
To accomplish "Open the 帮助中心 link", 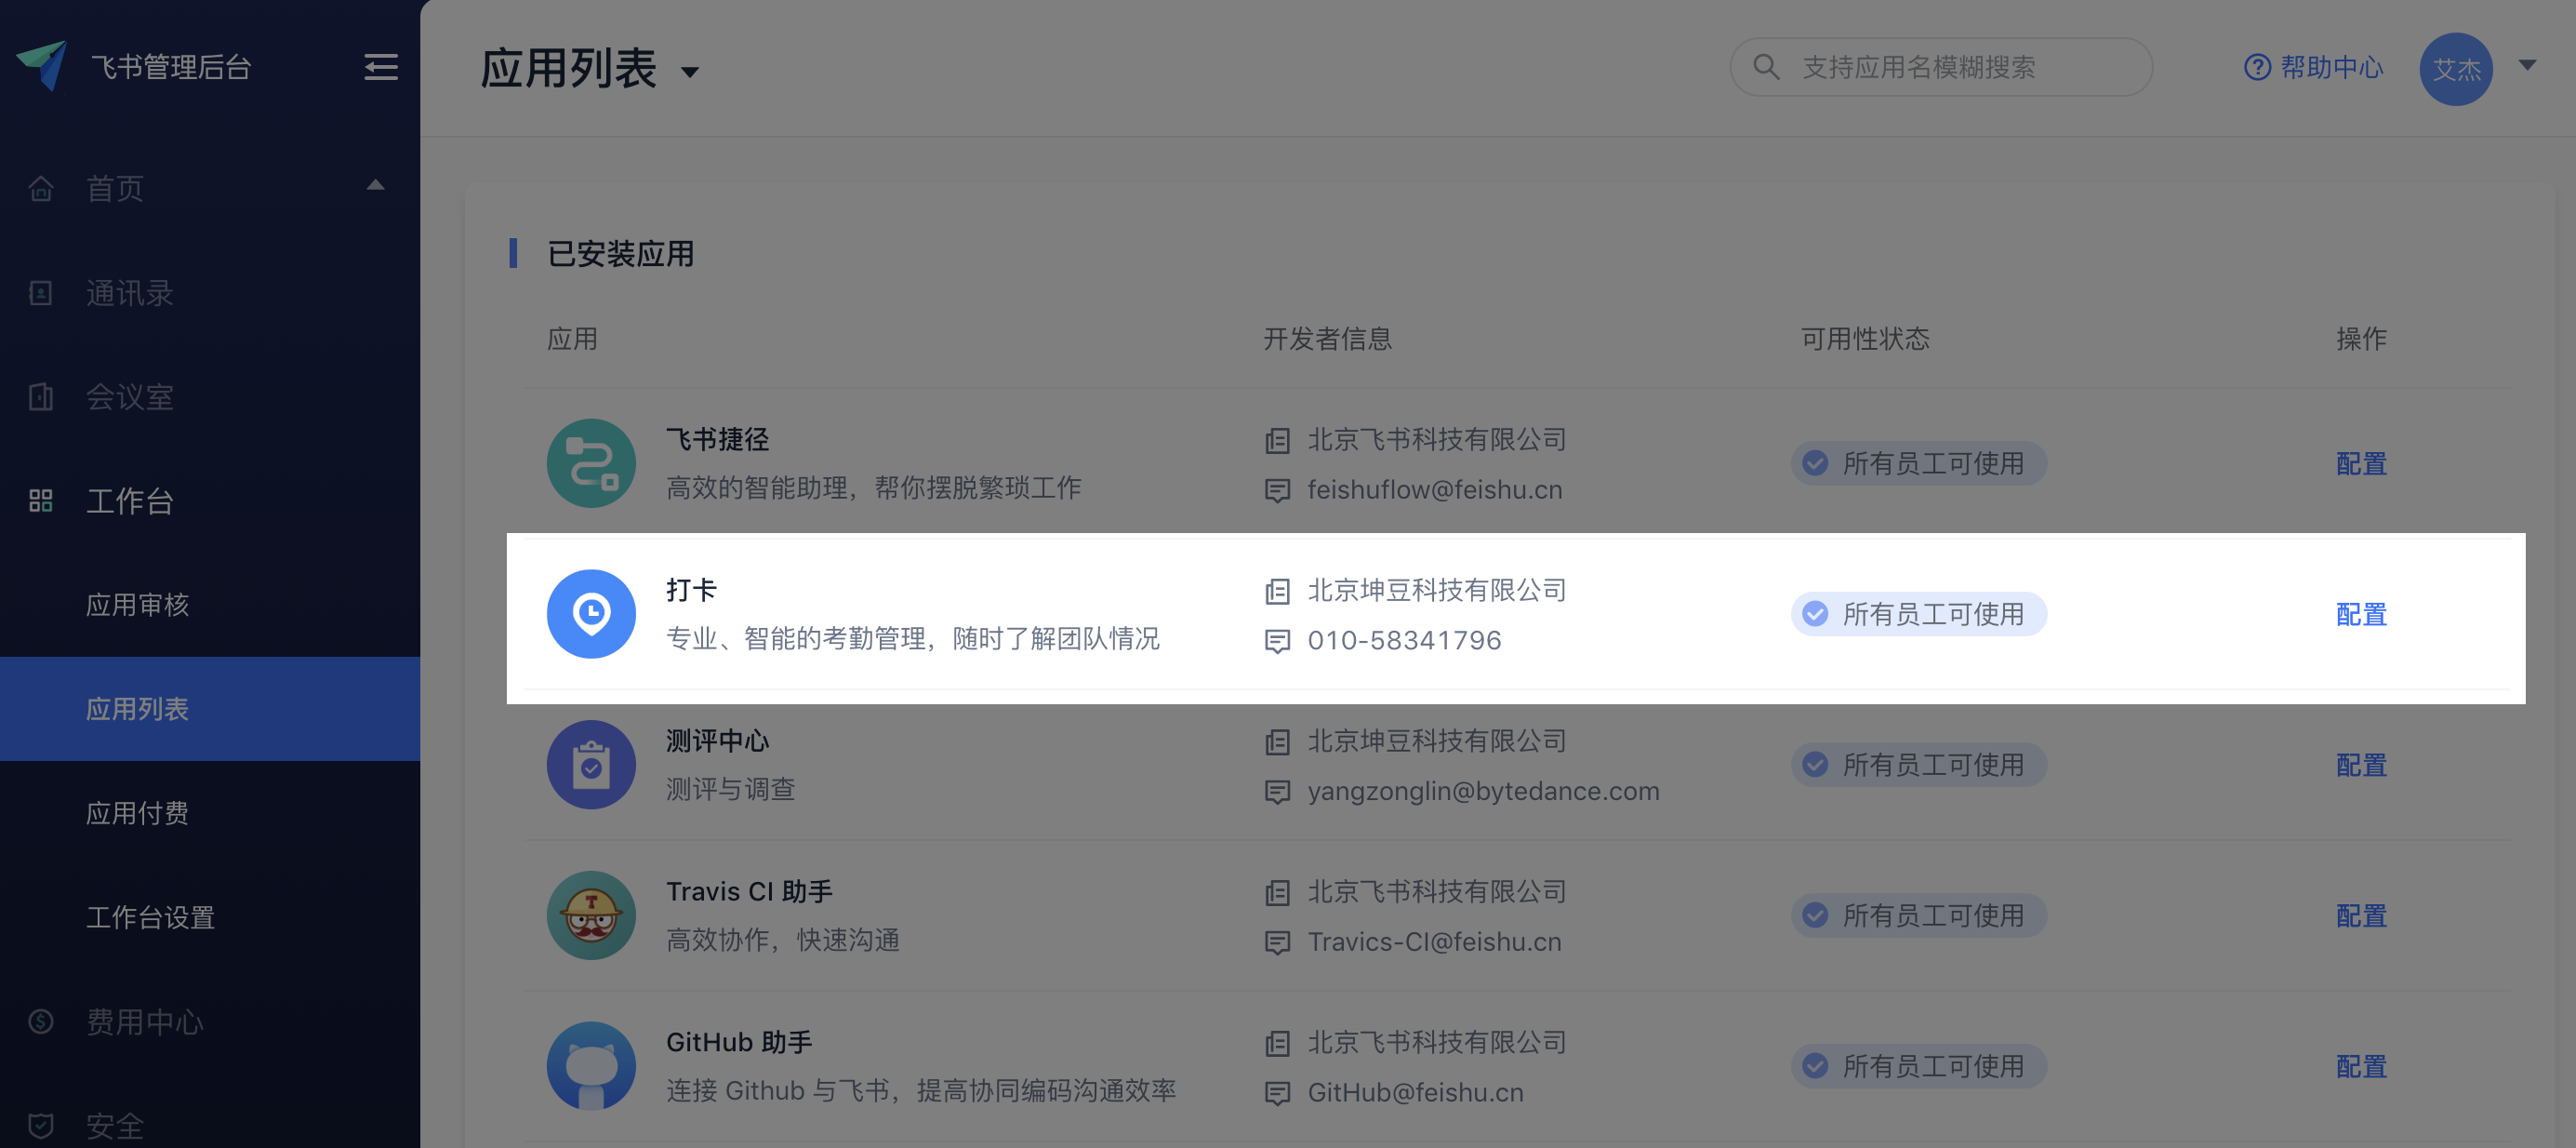I will click(x=2314, y=67).
